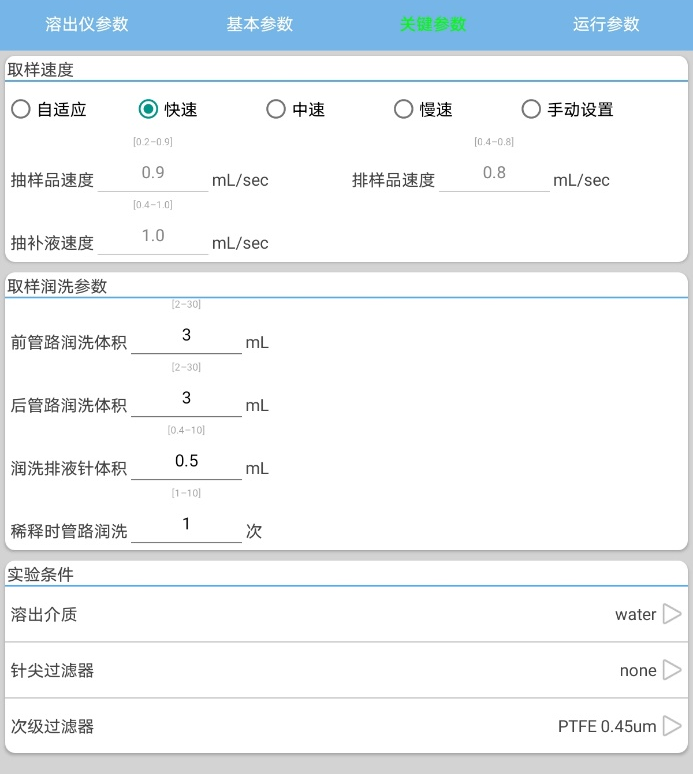
Task: Click the 取样速度 section heading
Action: point(40,70)
